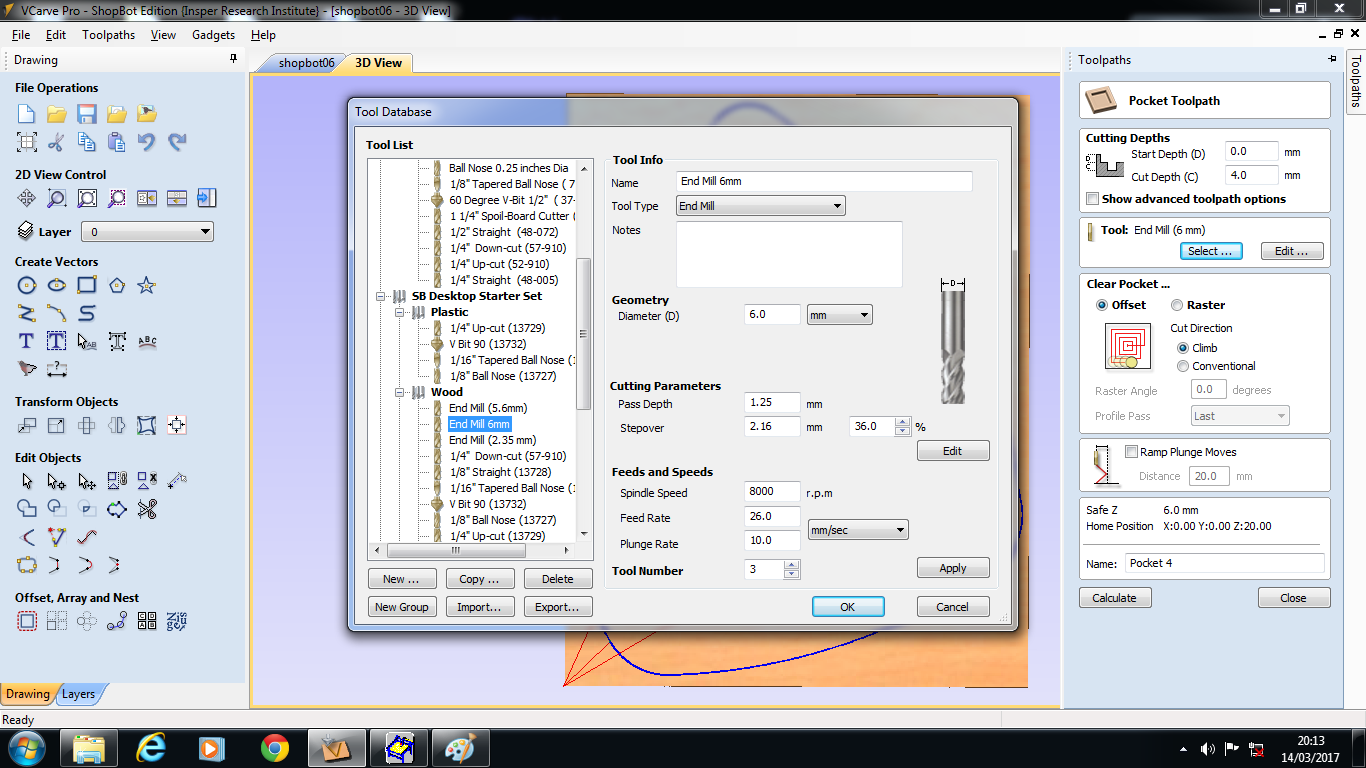Screen dimensions: 1366x768
Task: Click the Undo arrow icon
Action: coord(147,142)
